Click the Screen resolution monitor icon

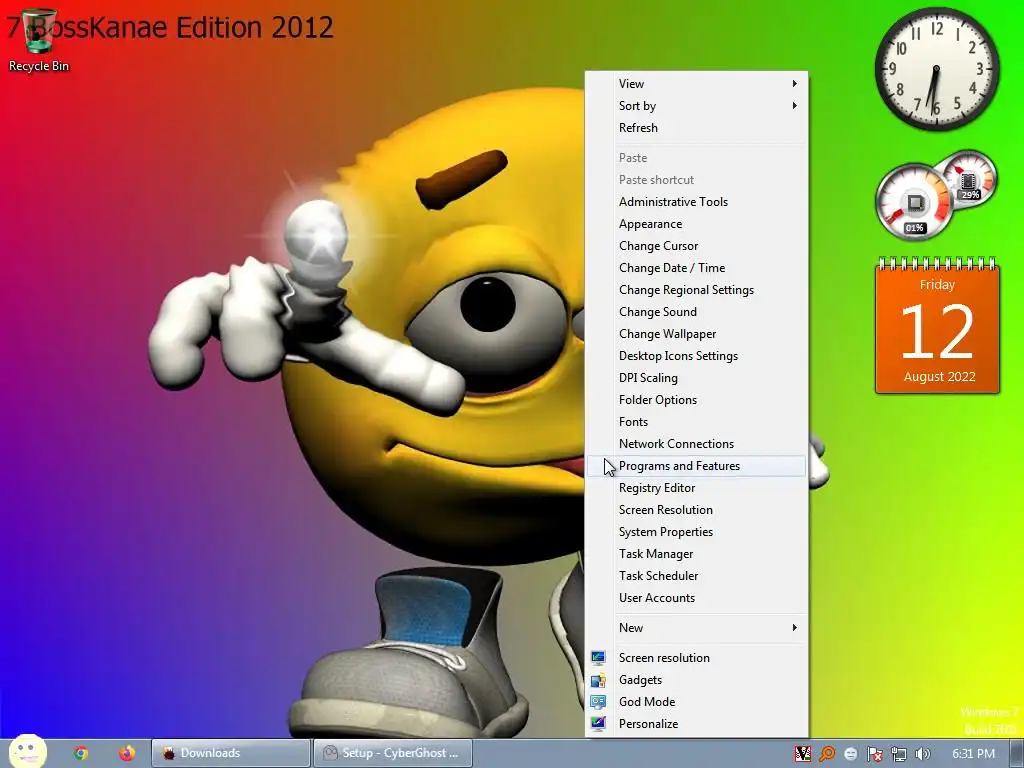tap(598, 658)
